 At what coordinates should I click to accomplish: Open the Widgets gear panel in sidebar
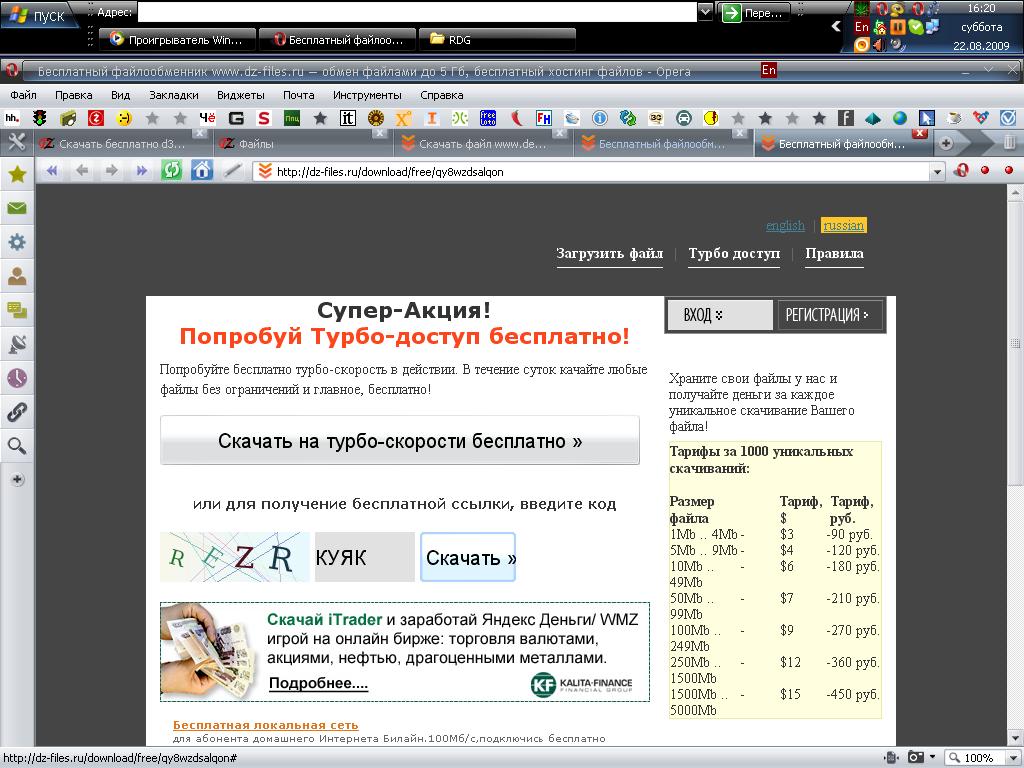pos(17,242)
